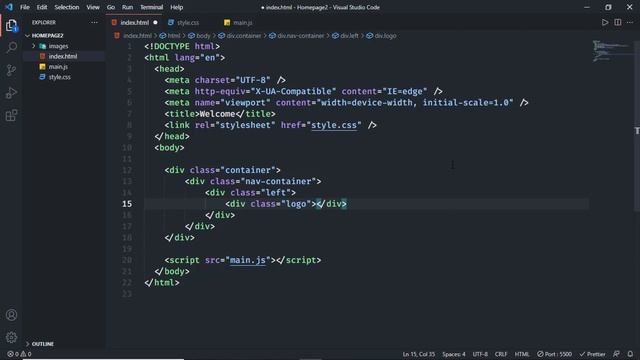The height and width of the screenshot is (360, 640).
Task: Select index.html in the Explorer tree
Action: click(62, 56)
